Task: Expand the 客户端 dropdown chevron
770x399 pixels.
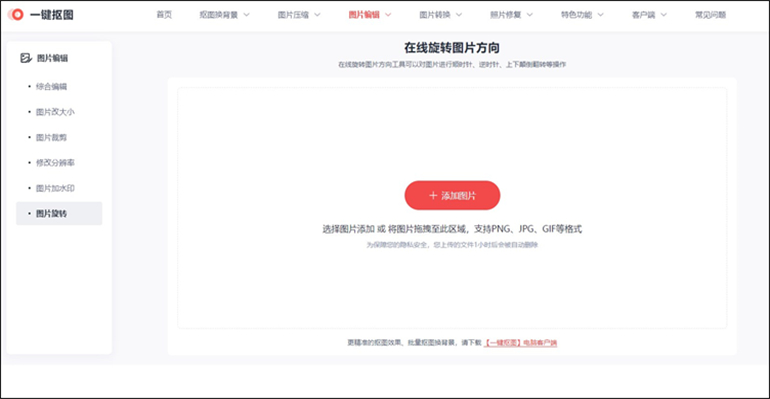Action: coord(663,15)
